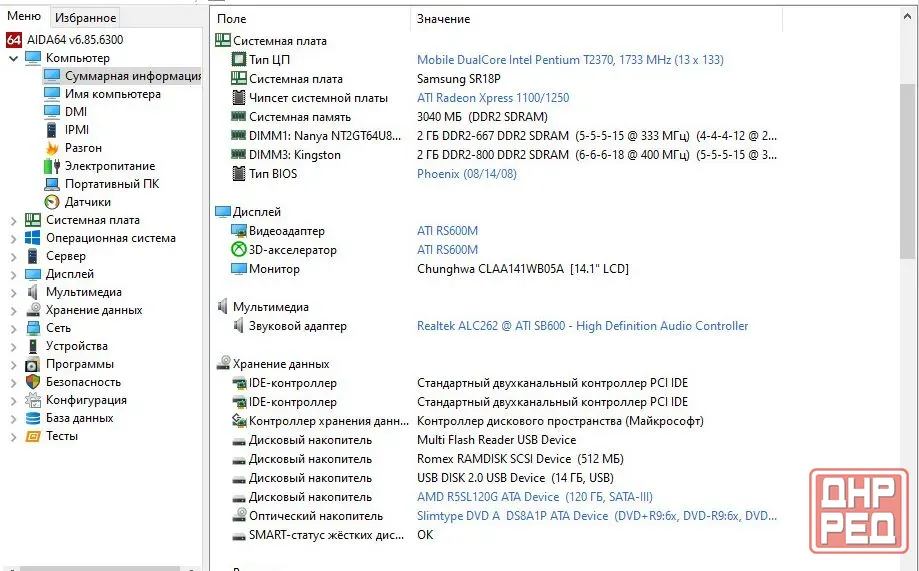
Task: Open Видеоадаптер ATI RS600M link
Action: [x=447, y=231]
